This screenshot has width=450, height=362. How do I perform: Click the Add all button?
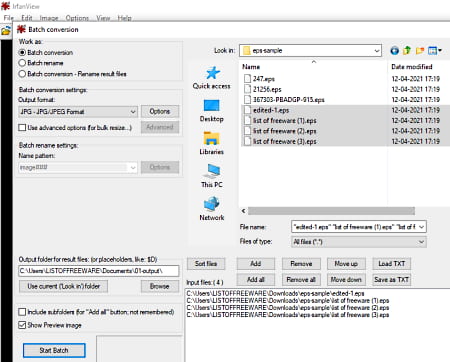[x=256, y=280]
